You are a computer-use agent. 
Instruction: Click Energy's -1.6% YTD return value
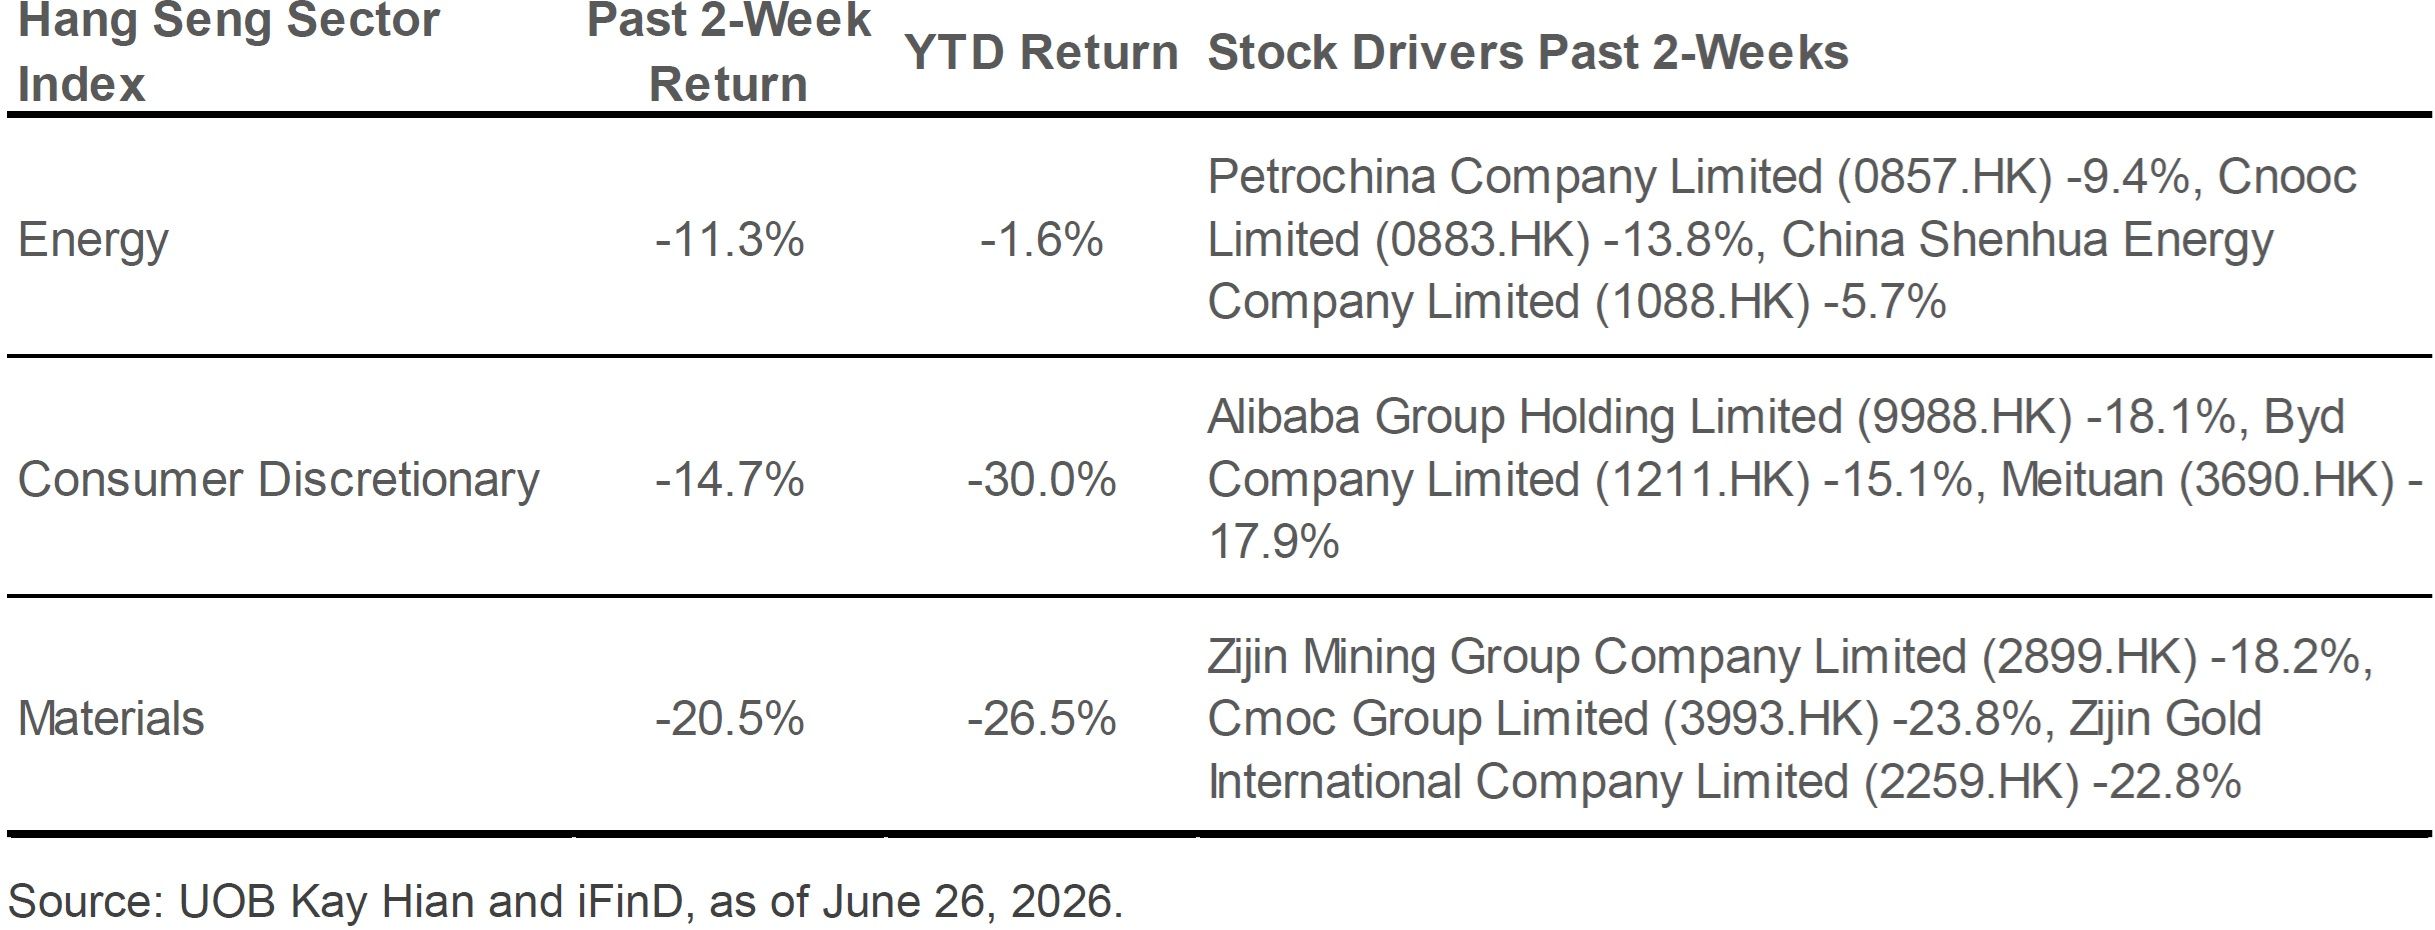[x=1041, y=240]
